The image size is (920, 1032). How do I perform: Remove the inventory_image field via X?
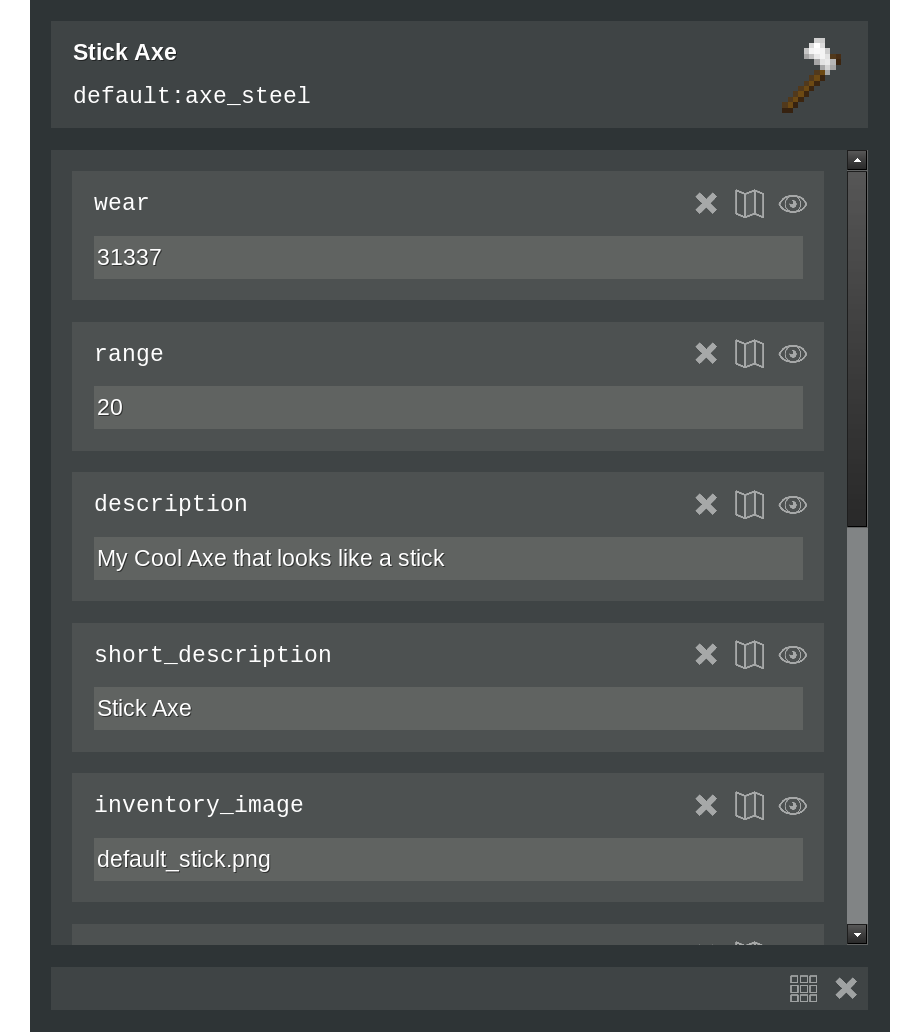click(706, 806)
